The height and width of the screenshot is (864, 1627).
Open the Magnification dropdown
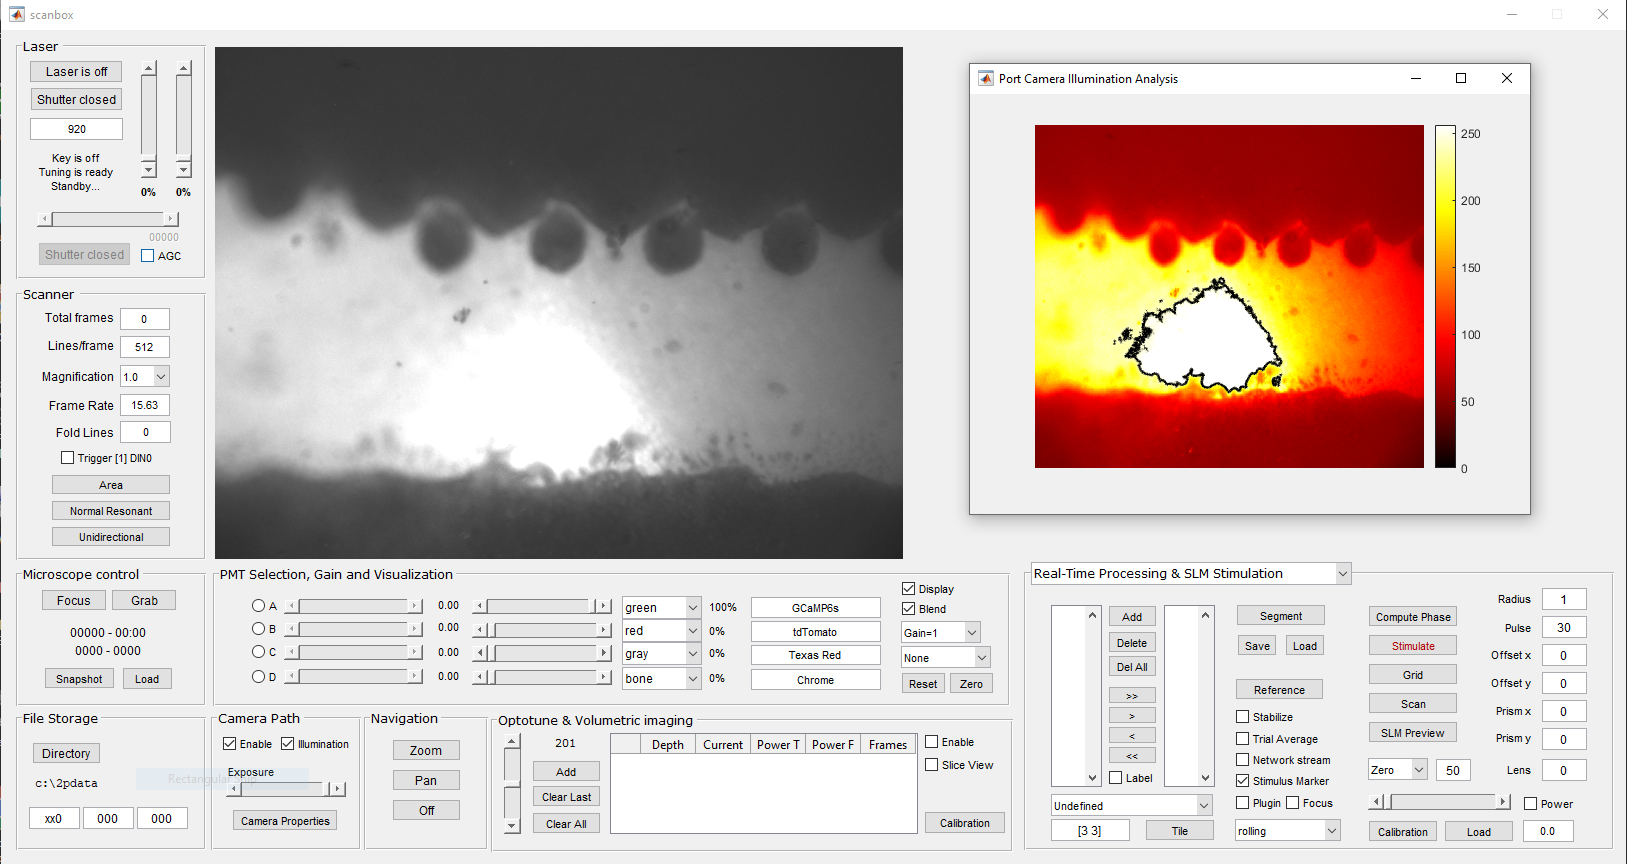[161, 377]
